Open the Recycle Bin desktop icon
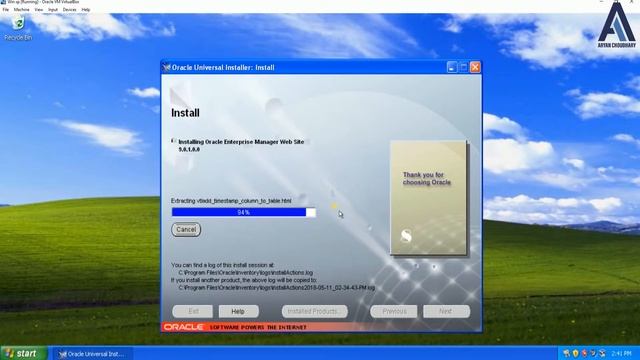This screenshot has height=360, width=640. point(18,28)
